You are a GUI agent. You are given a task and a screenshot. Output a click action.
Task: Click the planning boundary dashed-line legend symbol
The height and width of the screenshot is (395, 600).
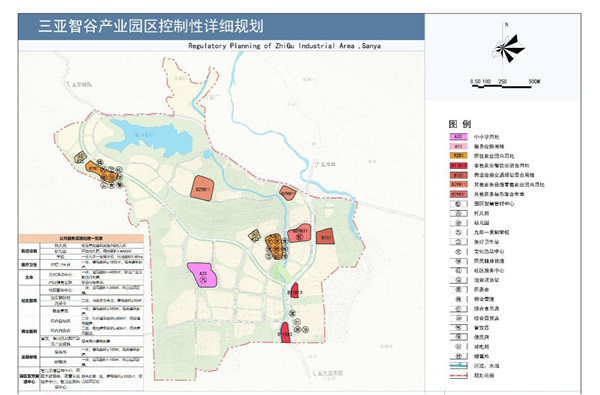point(458,375)
